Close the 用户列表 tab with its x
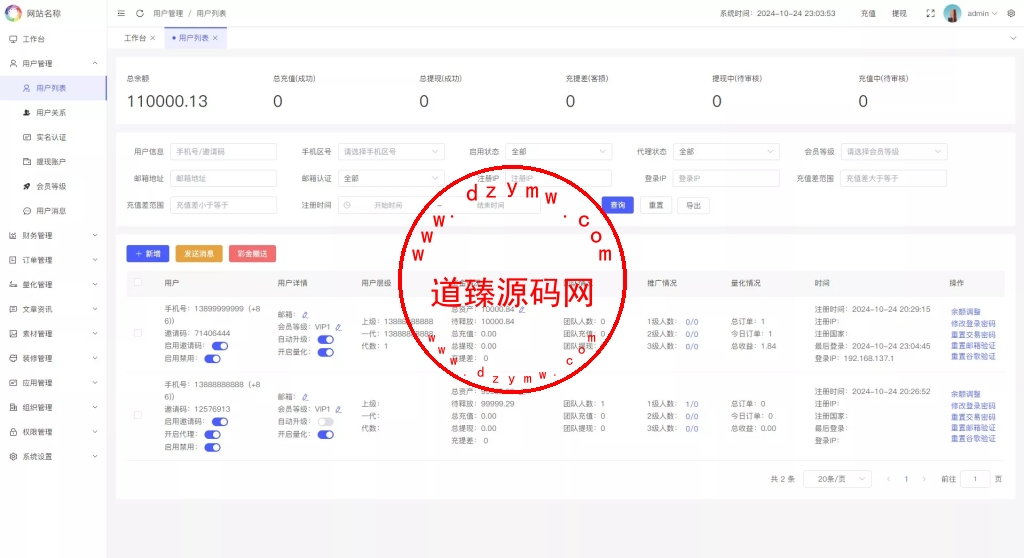Image resolution: width=1024 pixels, height=558 pixels. (215, 38)
